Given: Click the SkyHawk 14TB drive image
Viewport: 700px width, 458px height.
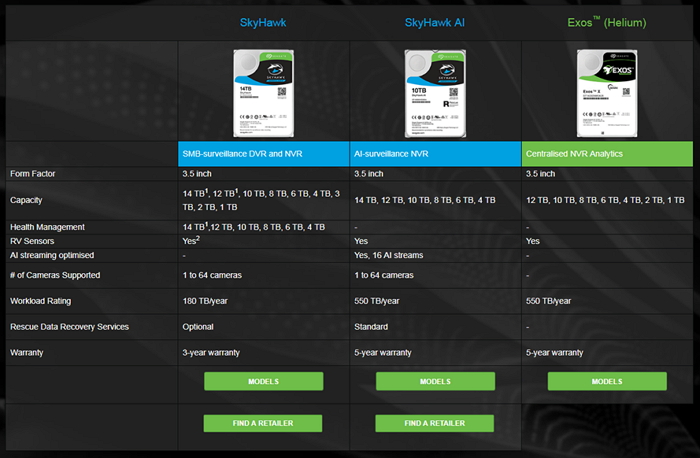Looking at the screenshot, I should point(263,93).
